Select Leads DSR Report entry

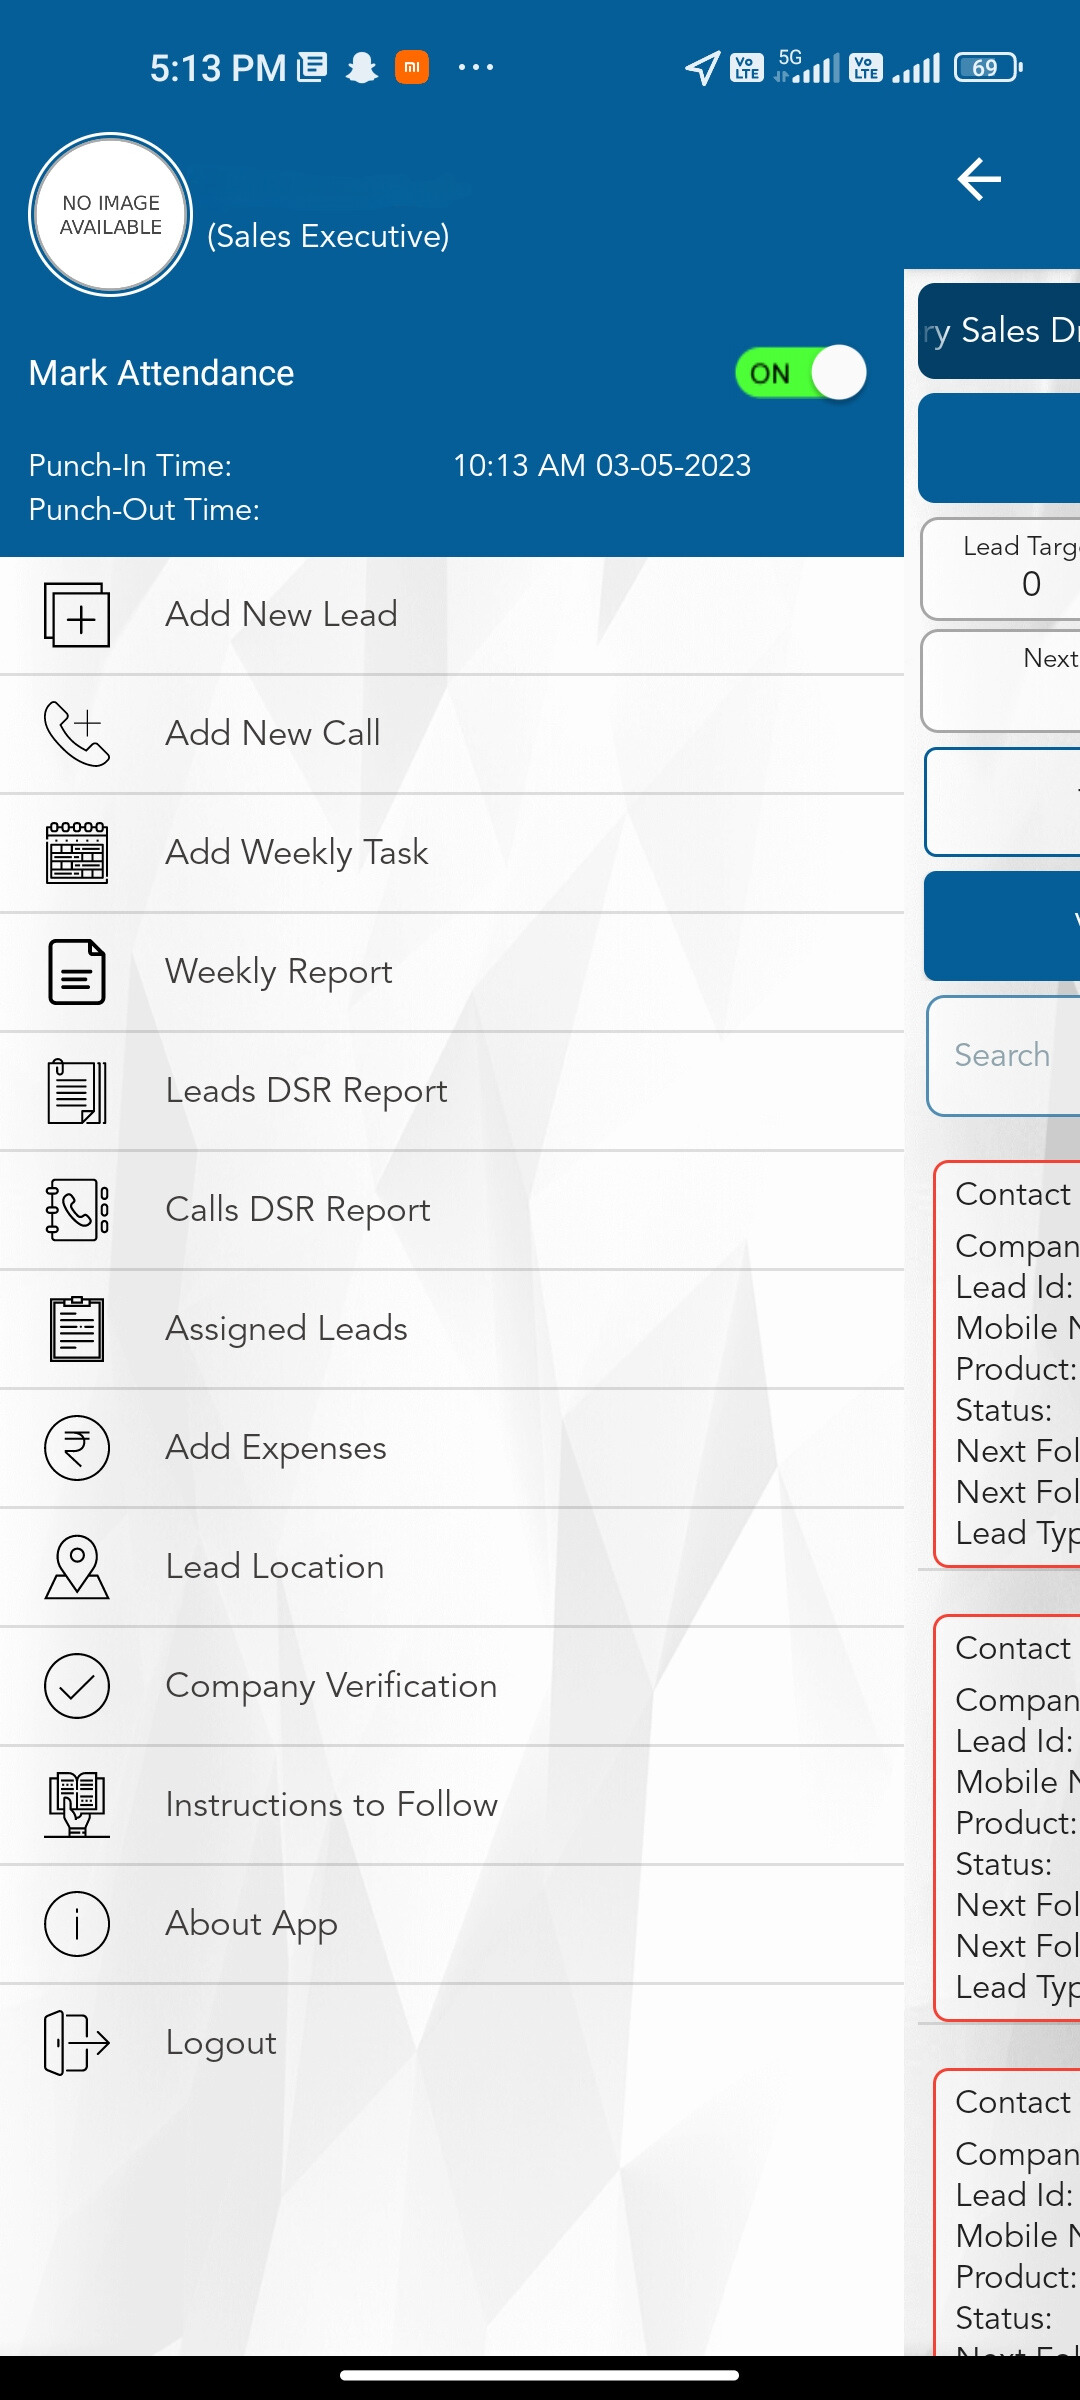452,1091
